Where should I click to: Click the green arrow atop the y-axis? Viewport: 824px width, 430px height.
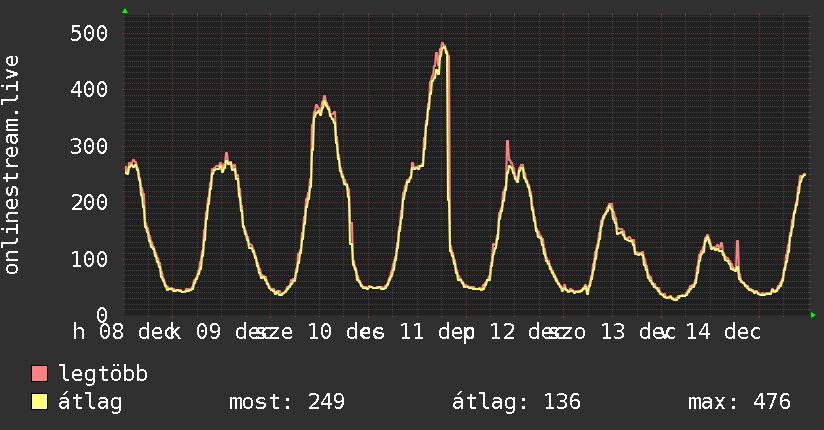pos(125,11)
